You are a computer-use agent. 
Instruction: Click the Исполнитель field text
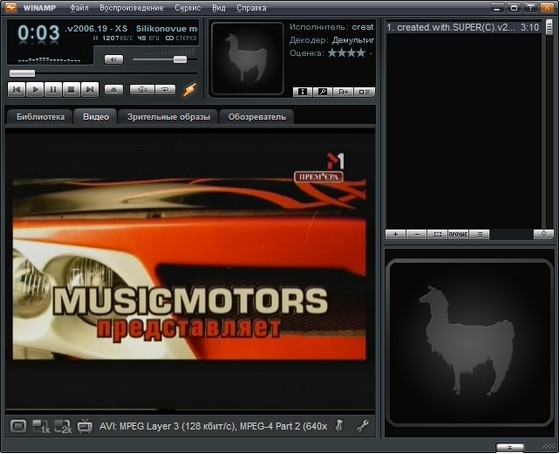pyautogui.click(x=331, y=27)
